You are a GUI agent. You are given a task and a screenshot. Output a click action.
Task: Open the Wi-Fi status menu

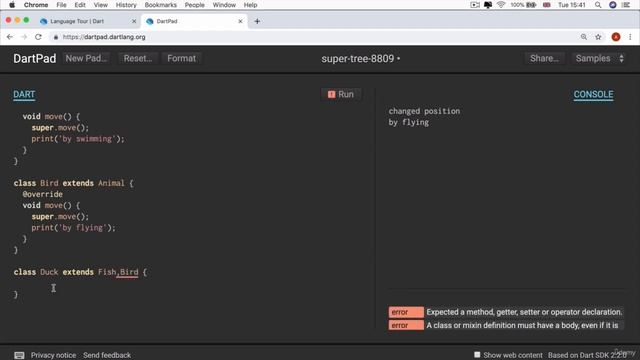[501, 5]
